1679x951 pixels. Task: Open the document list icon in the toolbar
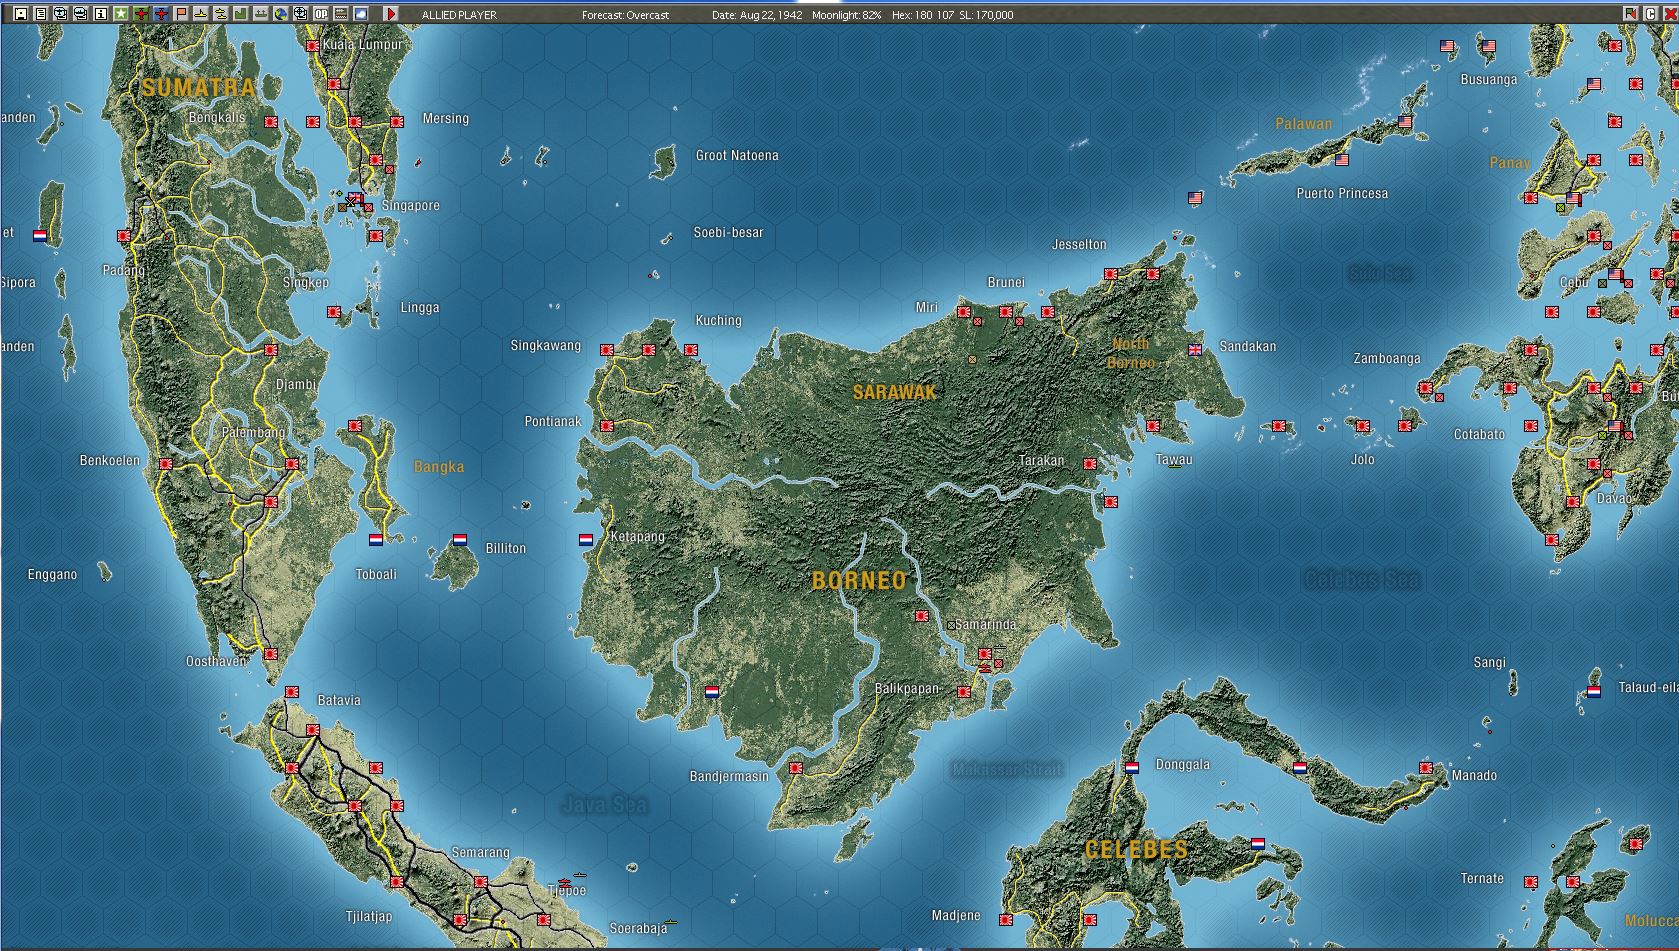point(40,14)
